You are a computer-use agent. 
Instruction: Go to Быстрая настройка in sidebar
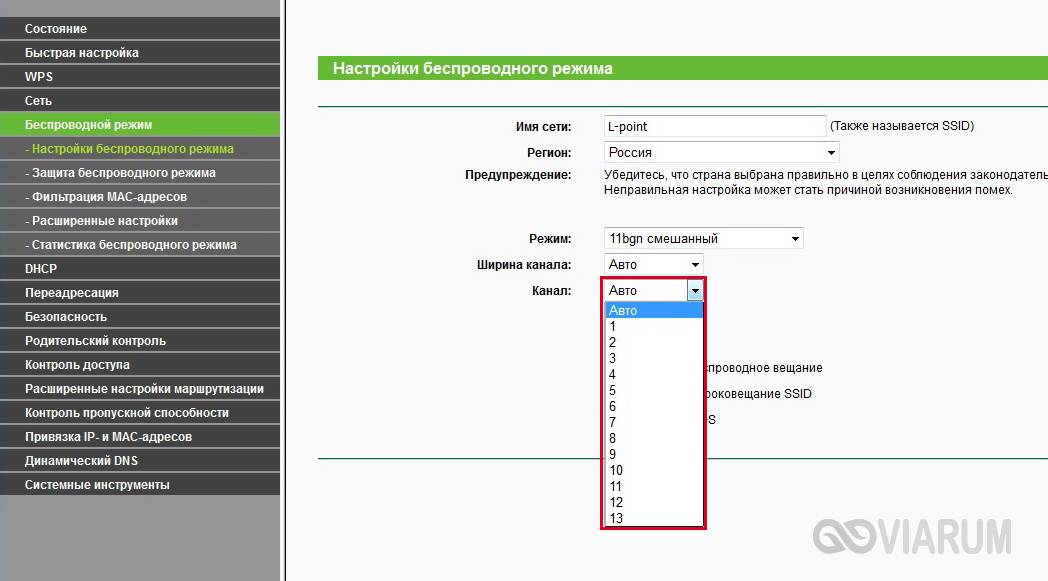click(82, 53)
